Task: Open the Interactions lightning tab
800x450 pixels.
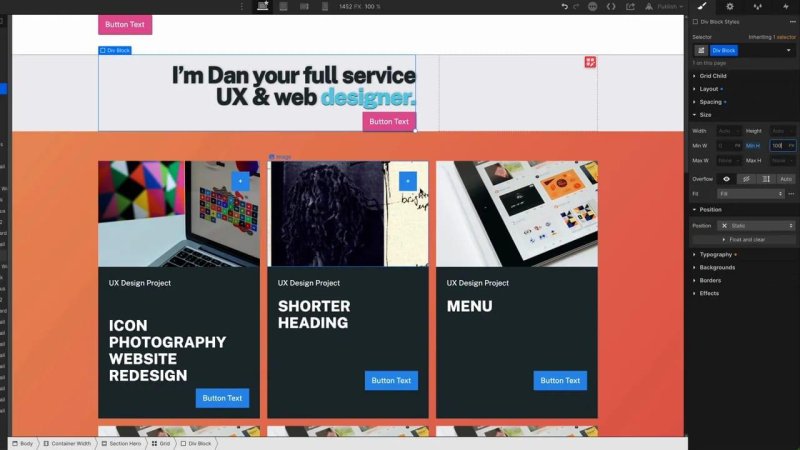Action: [786, 6]
